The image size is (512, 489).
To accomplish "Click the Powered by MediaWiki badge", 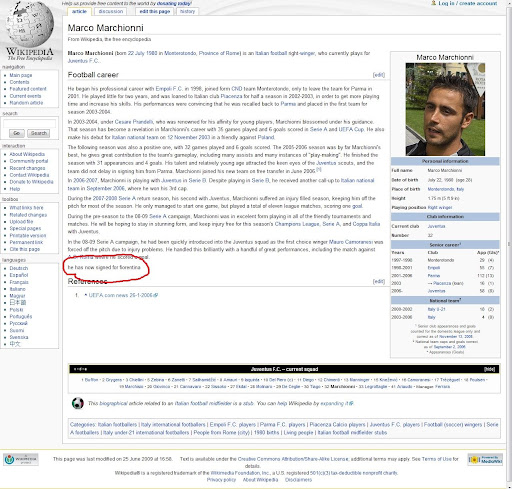I will pos(485,460).
